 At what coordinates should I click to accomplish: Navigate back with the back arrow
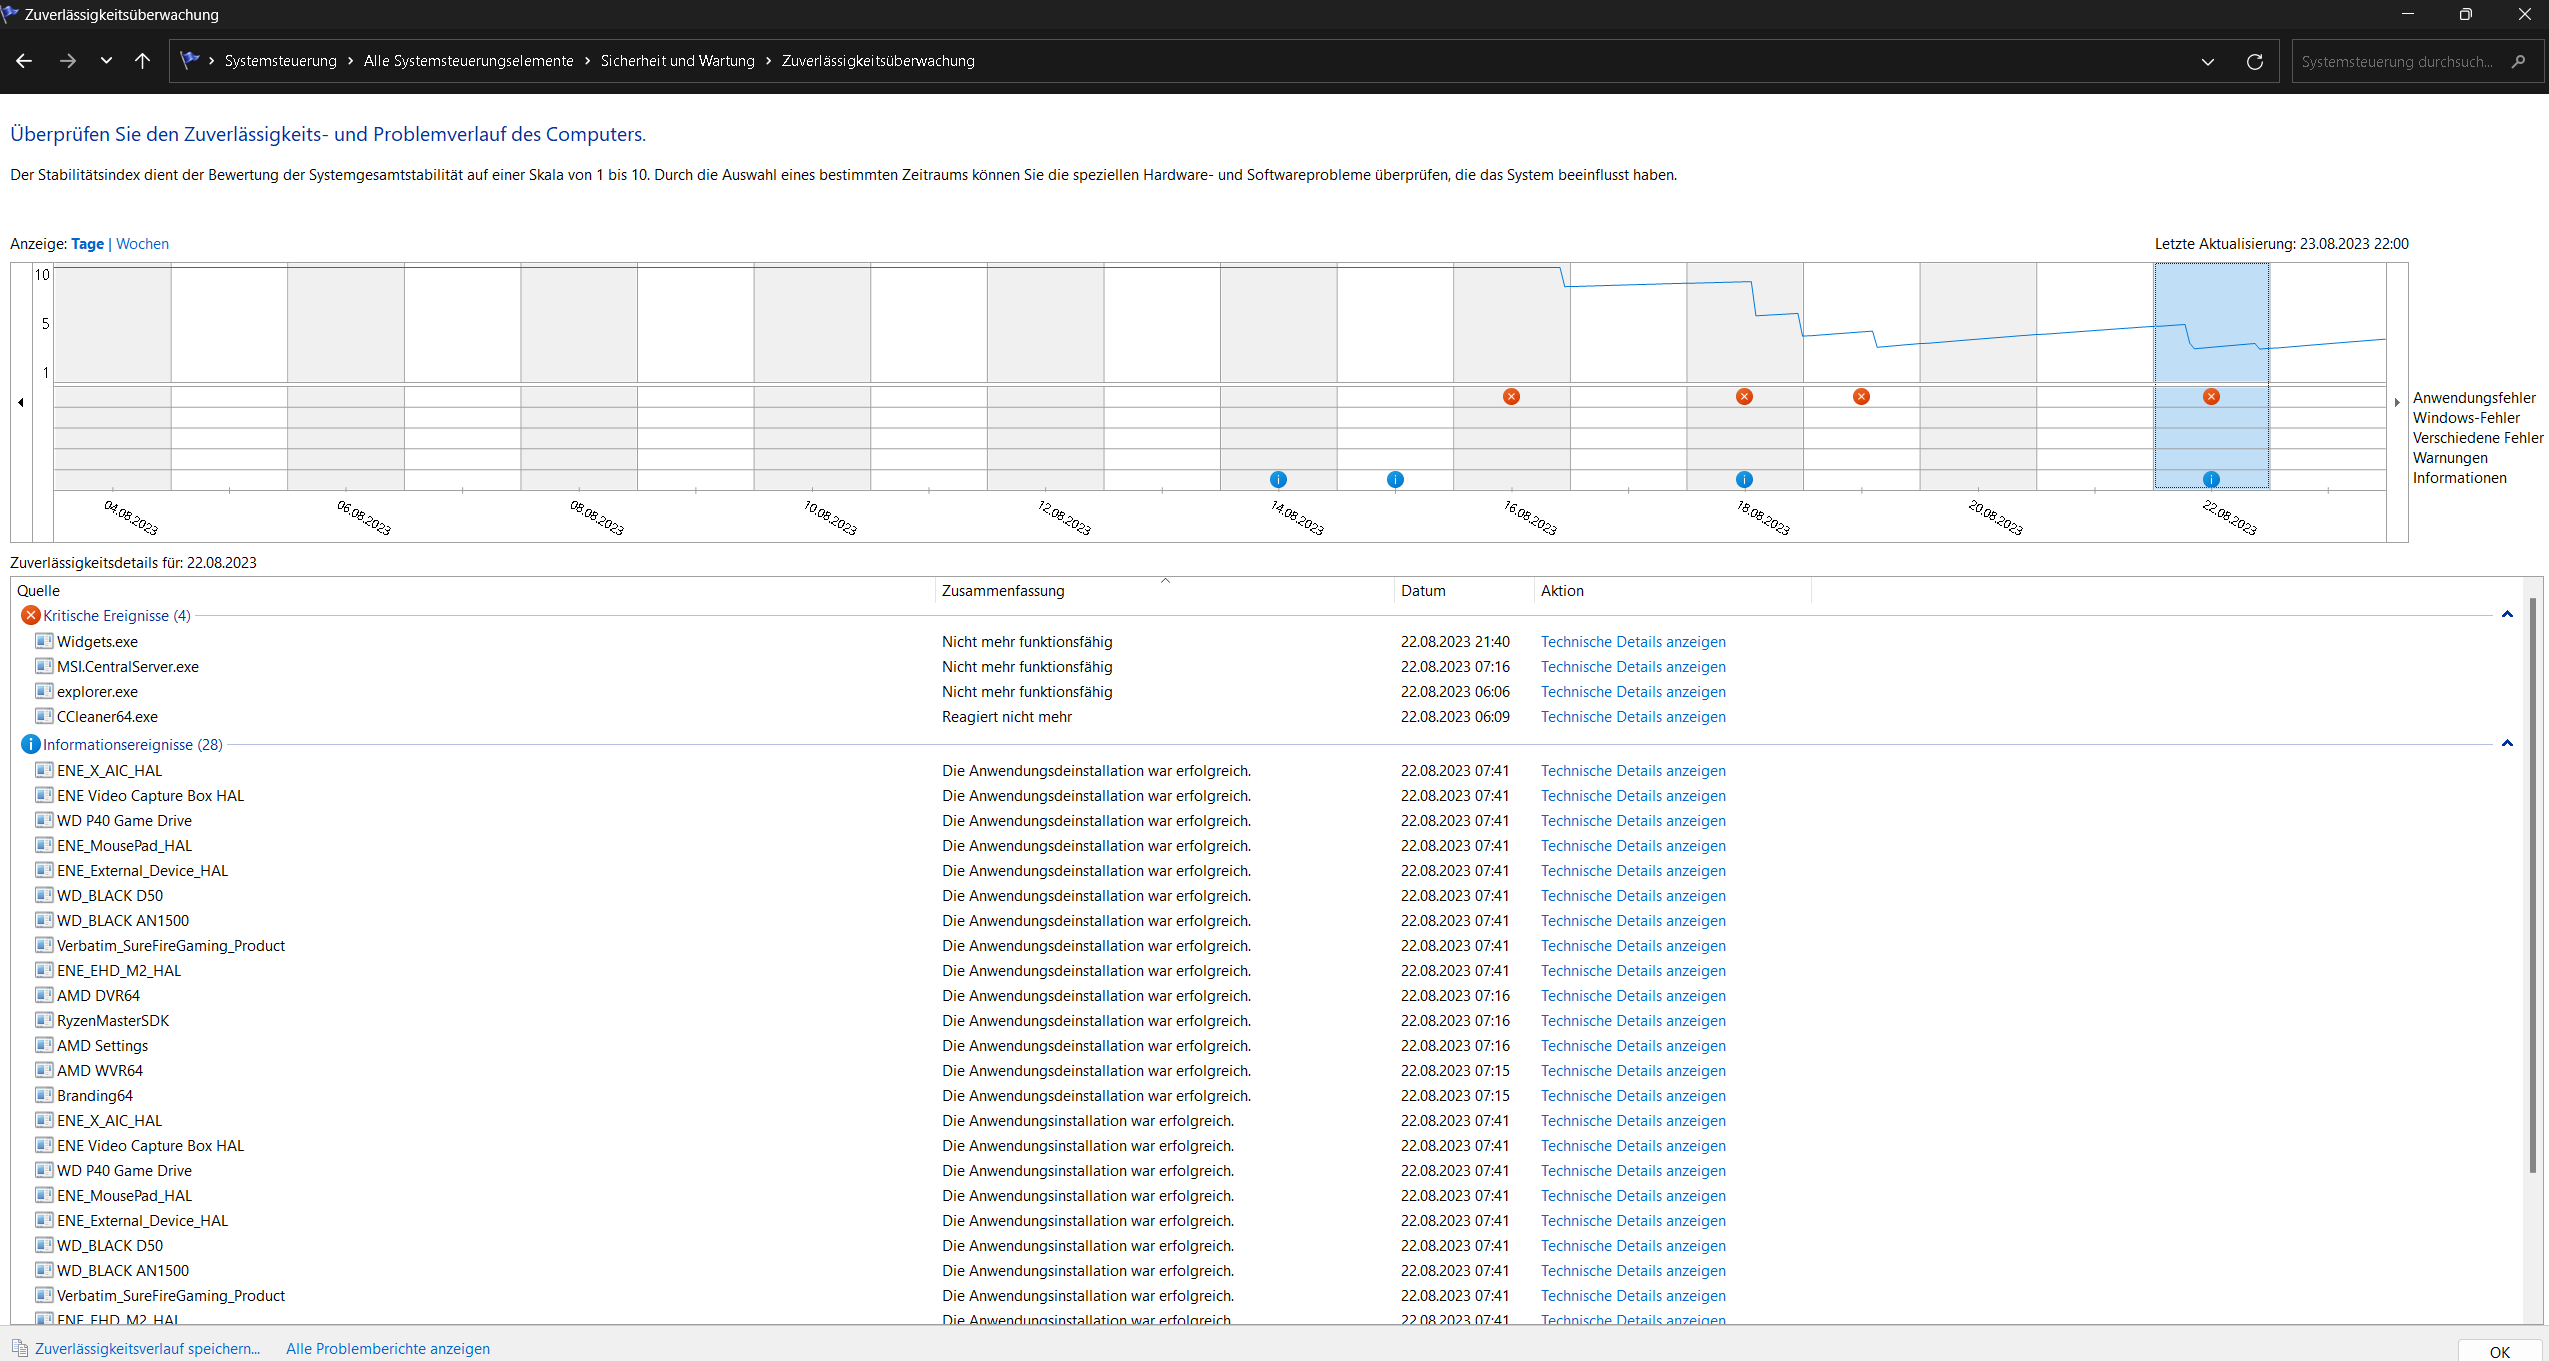coord(24,61)
